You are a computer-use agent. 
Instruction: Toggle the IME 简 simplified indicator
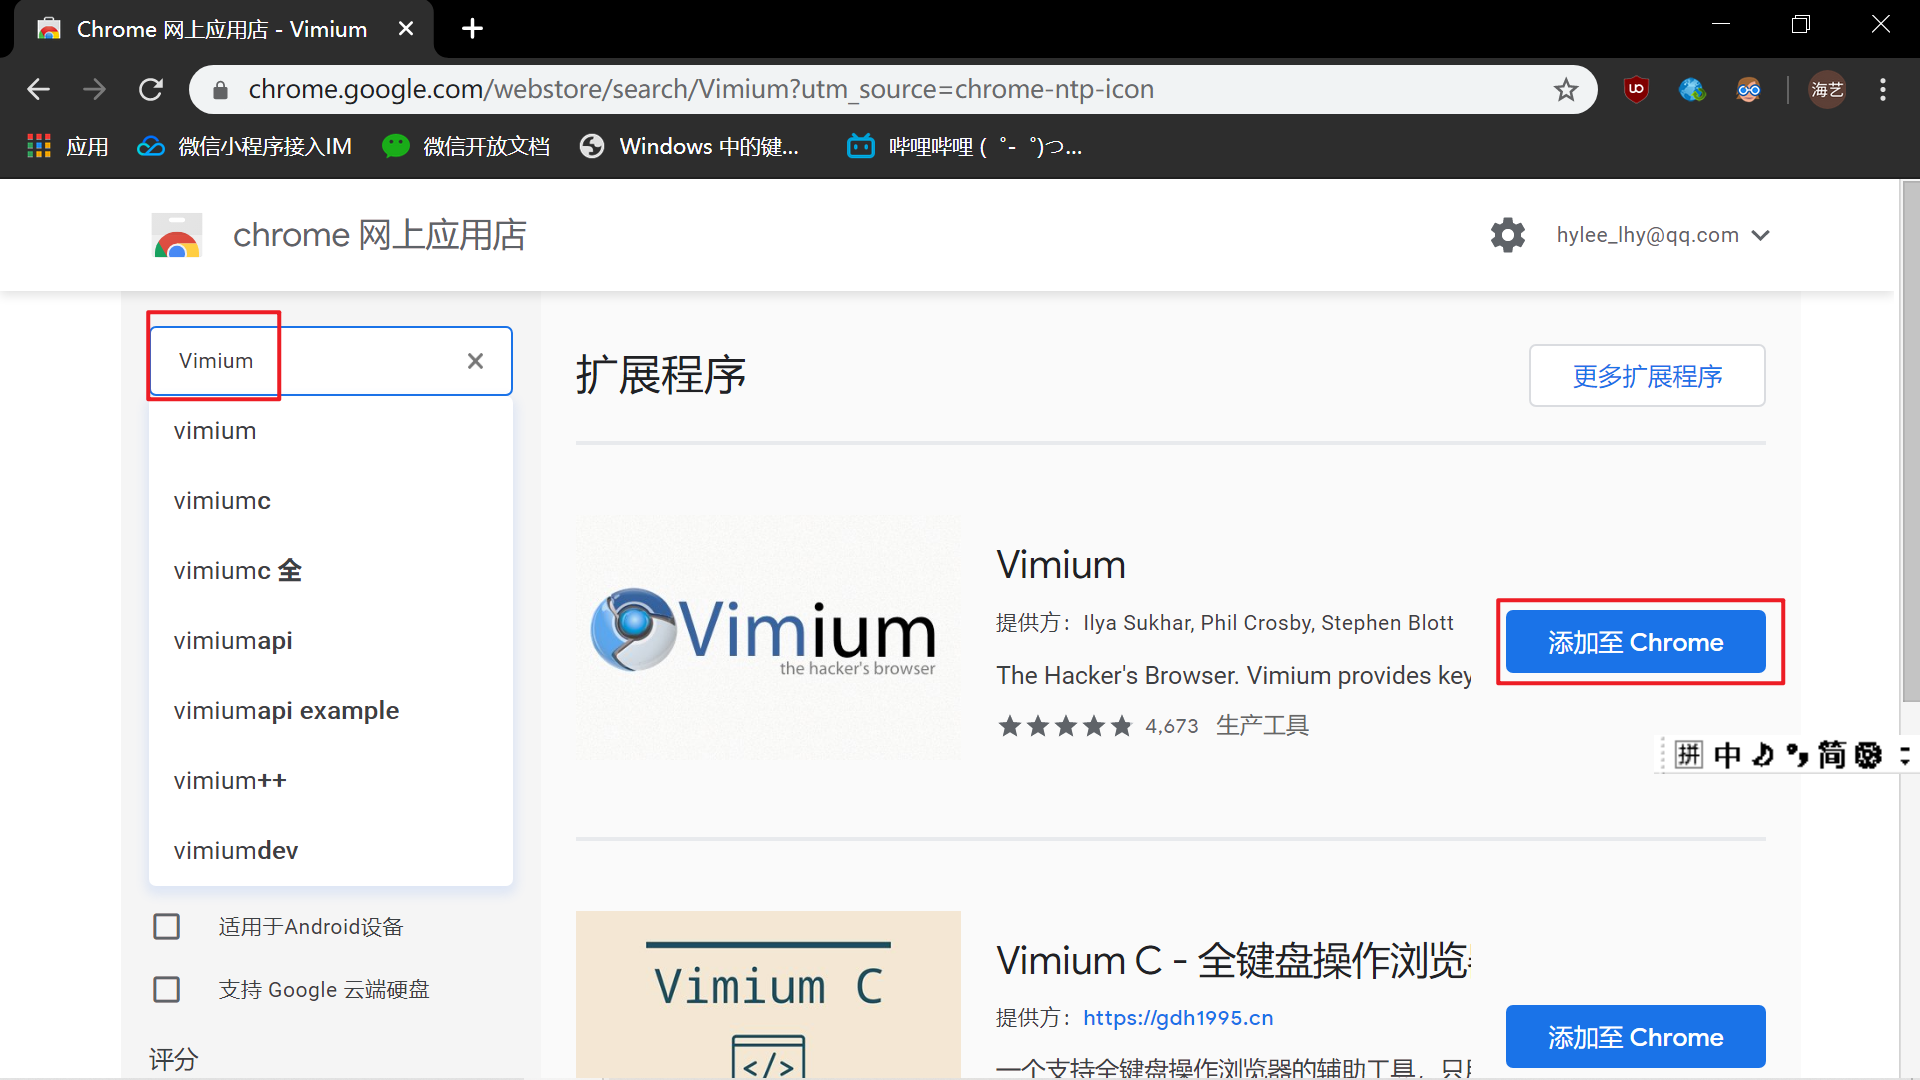click(1832, 755)
